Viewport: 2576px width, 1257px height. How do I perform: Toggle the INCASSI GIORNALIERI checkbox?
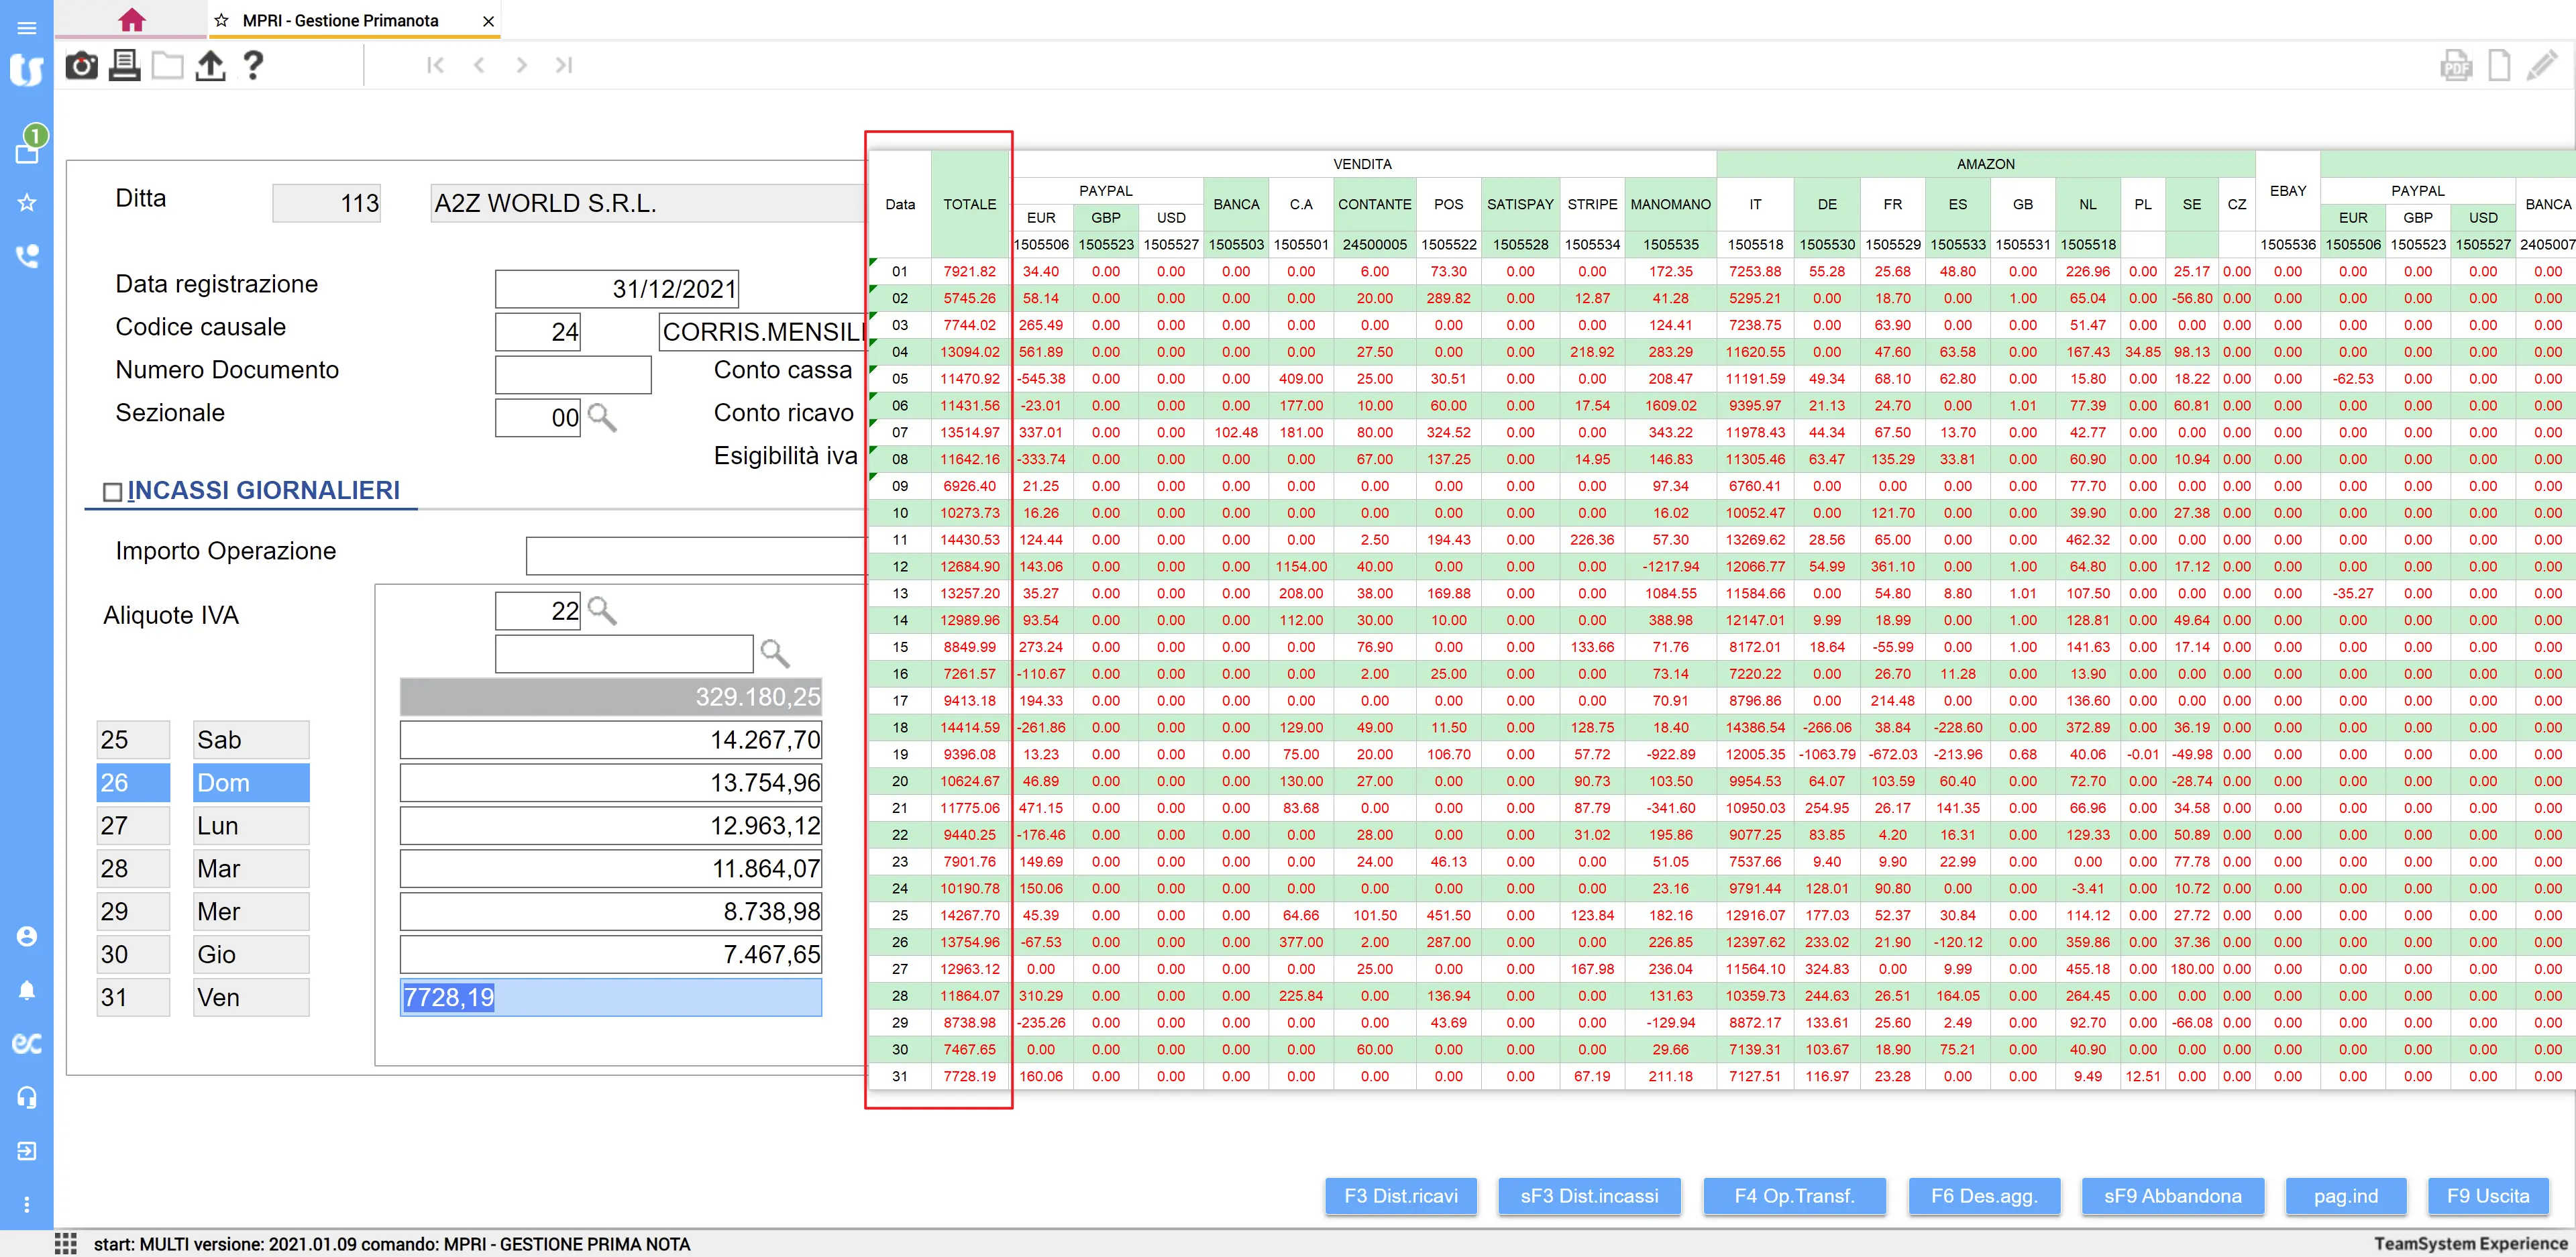click(113, 492)
